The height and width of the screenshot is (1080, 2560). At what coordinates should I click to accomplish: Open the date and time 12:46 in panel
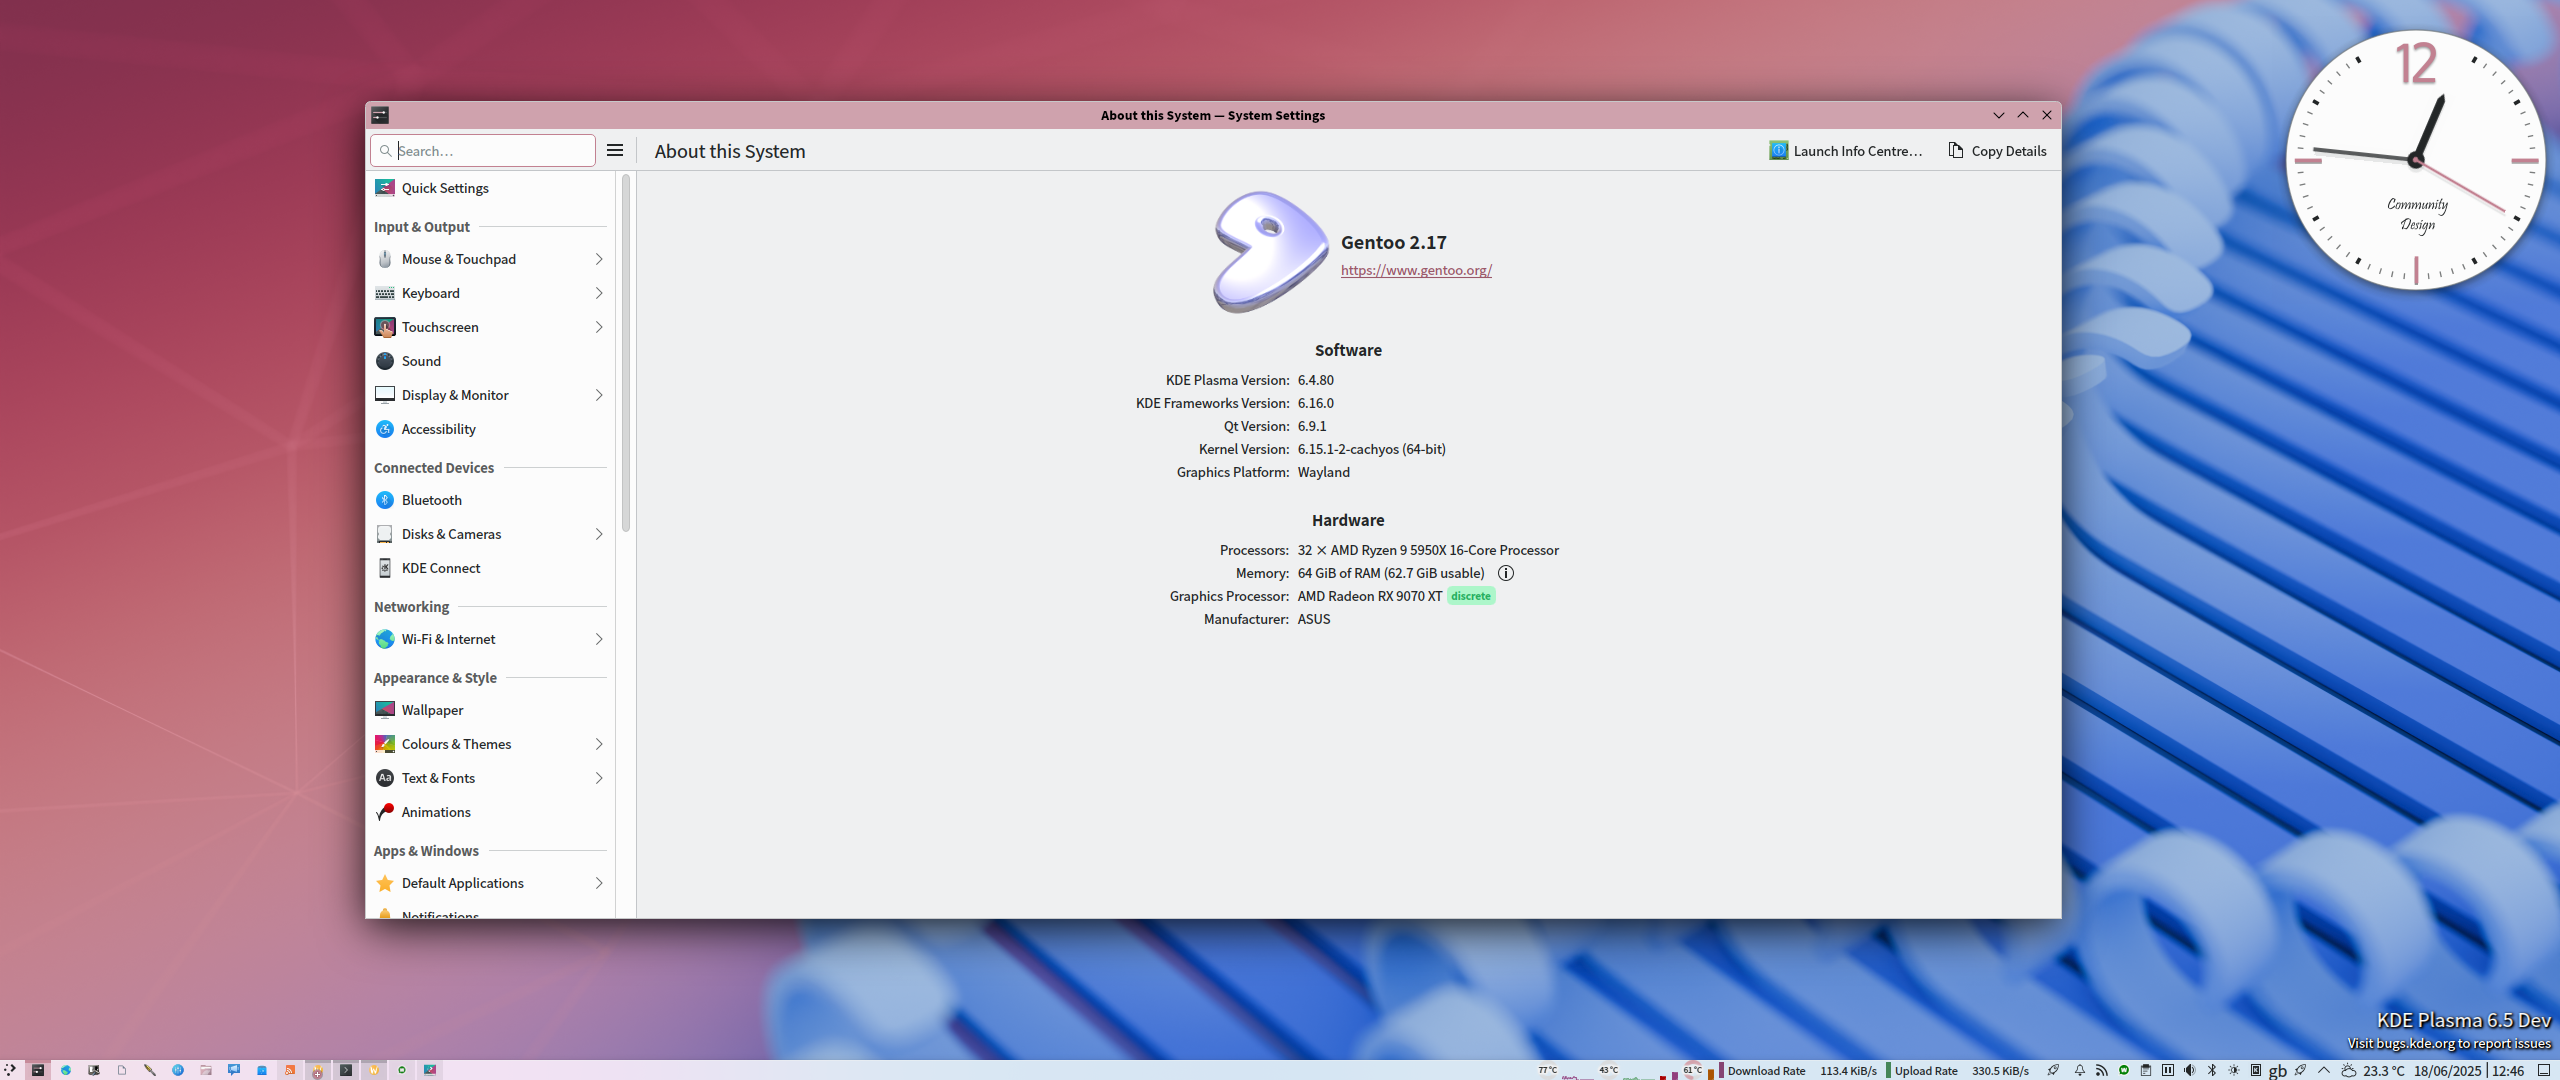(2468, 1070)
